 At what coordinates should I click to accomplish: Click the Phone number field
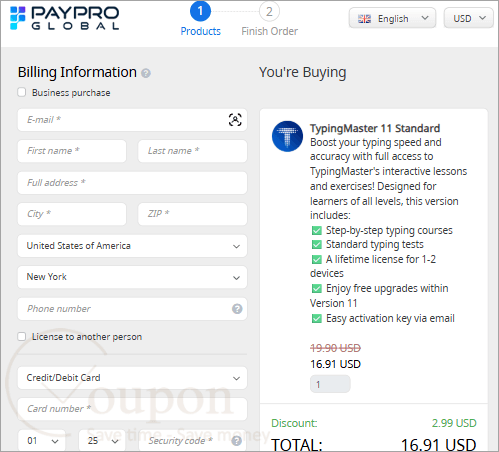[x=132, y=309]
